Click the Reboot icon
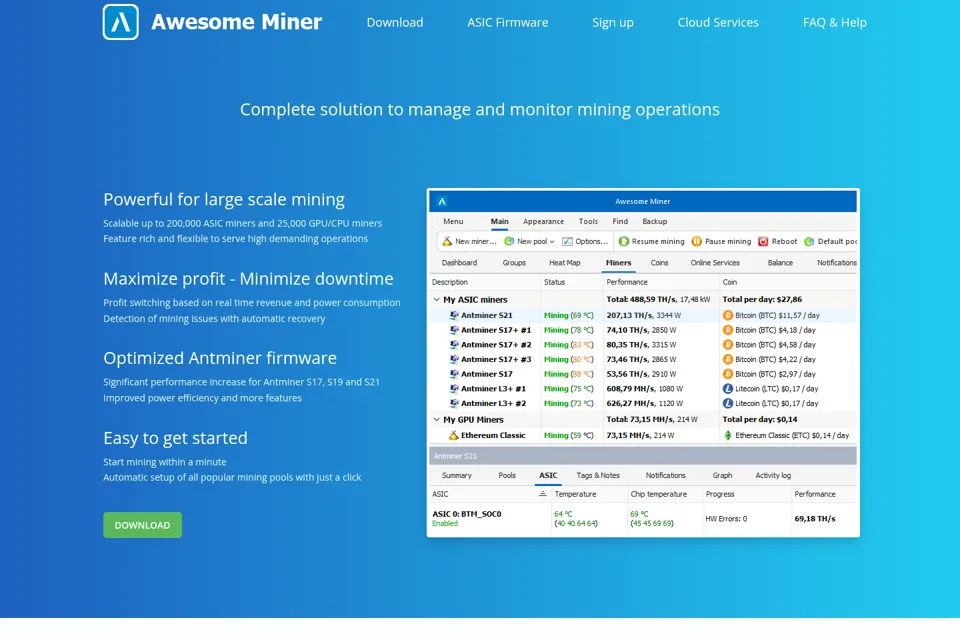This screenshot has height=640, width=960. click(763, 241)
